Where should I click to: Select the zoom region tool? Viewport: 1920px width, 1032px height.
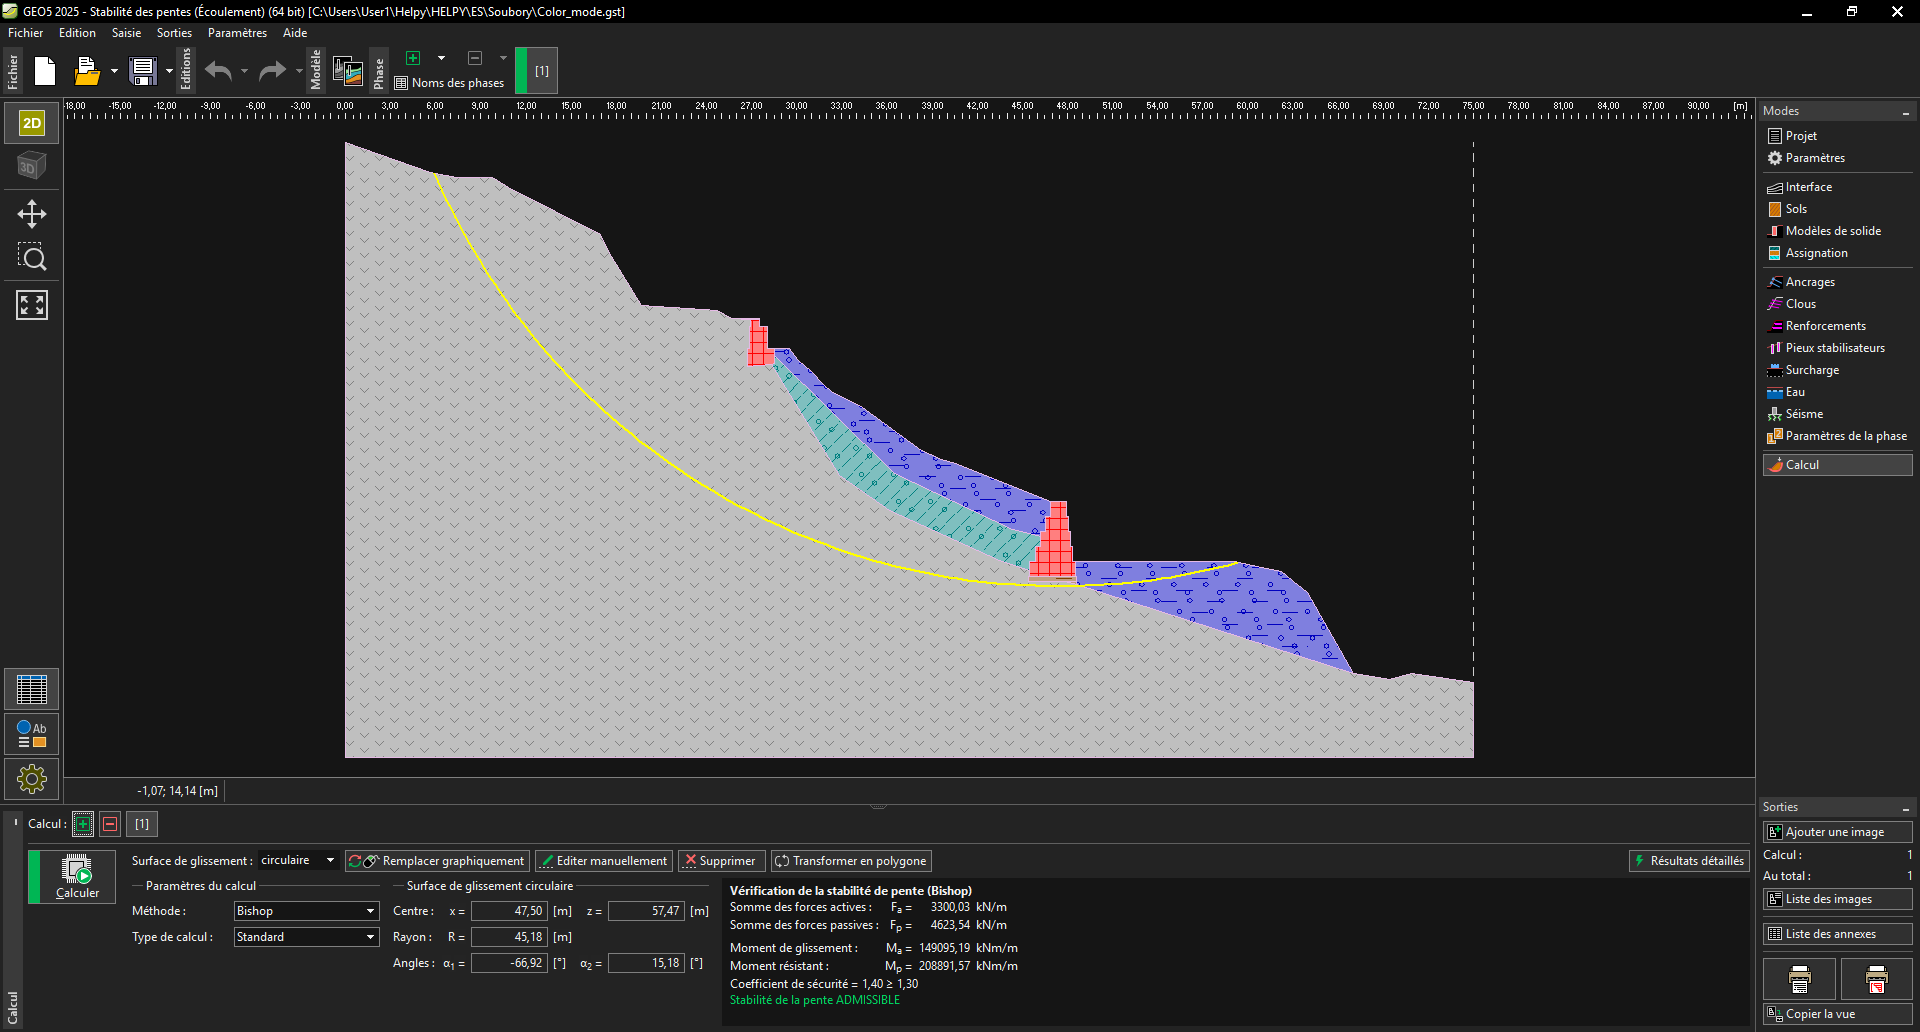(x=32, y=258)
